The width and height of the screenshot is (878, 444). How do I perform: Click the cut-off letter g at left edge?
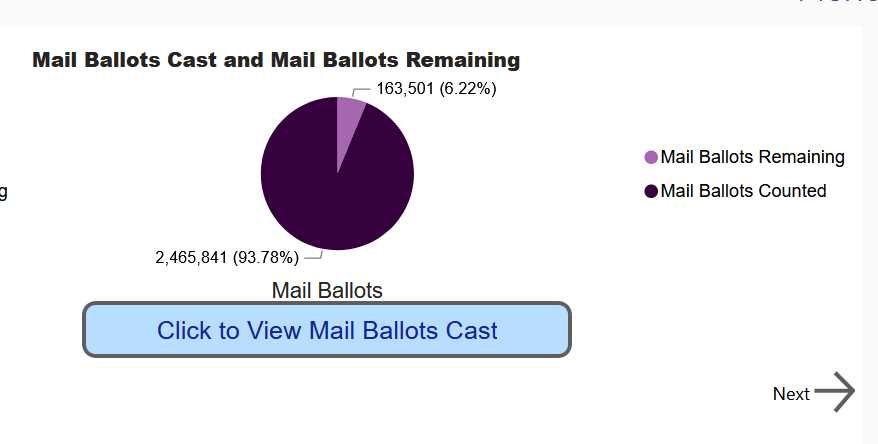click(x=3, y=193)
